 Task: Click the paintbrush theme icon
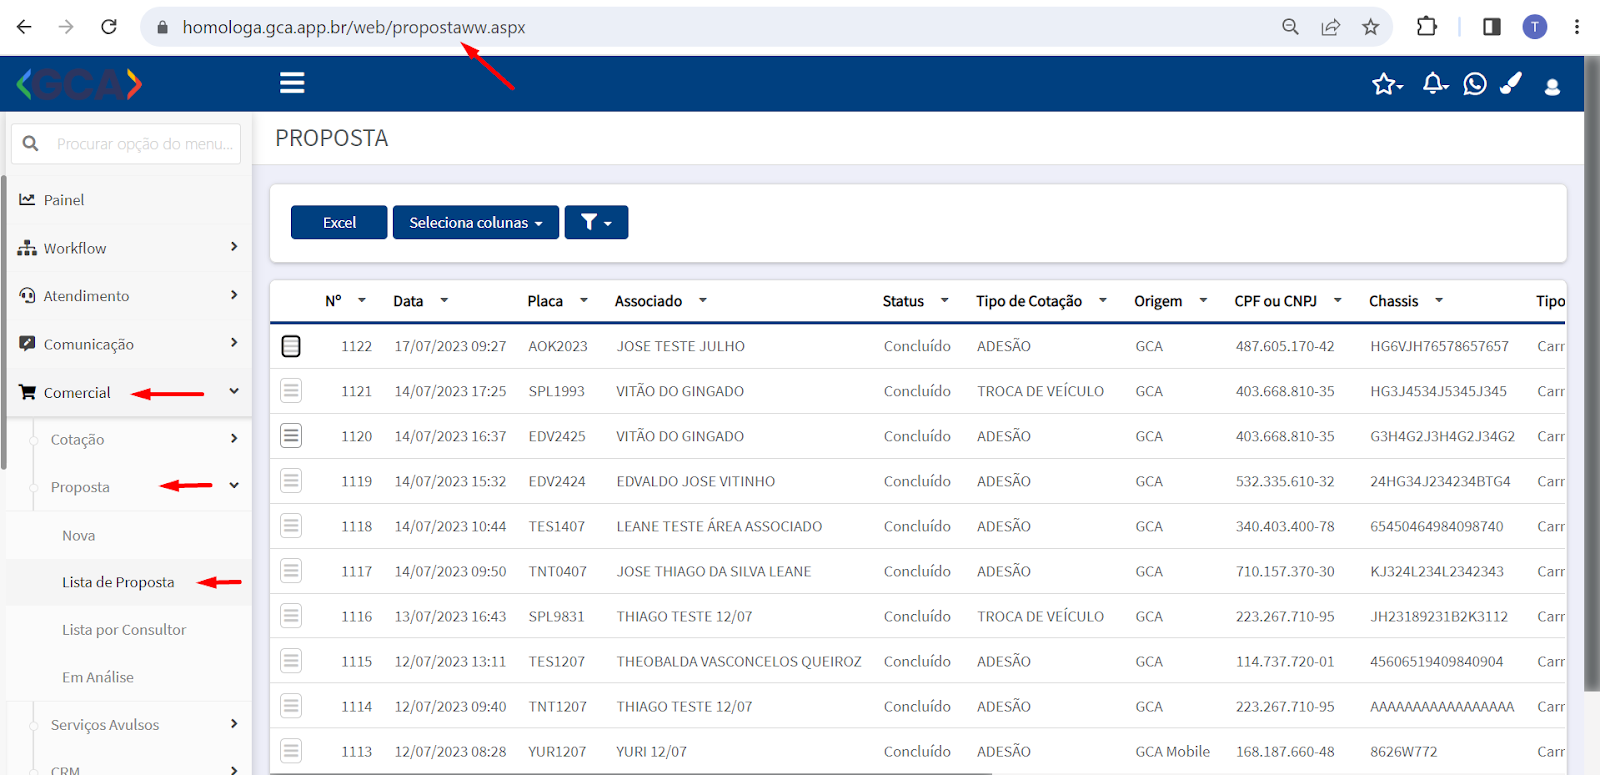point(1511,83)
